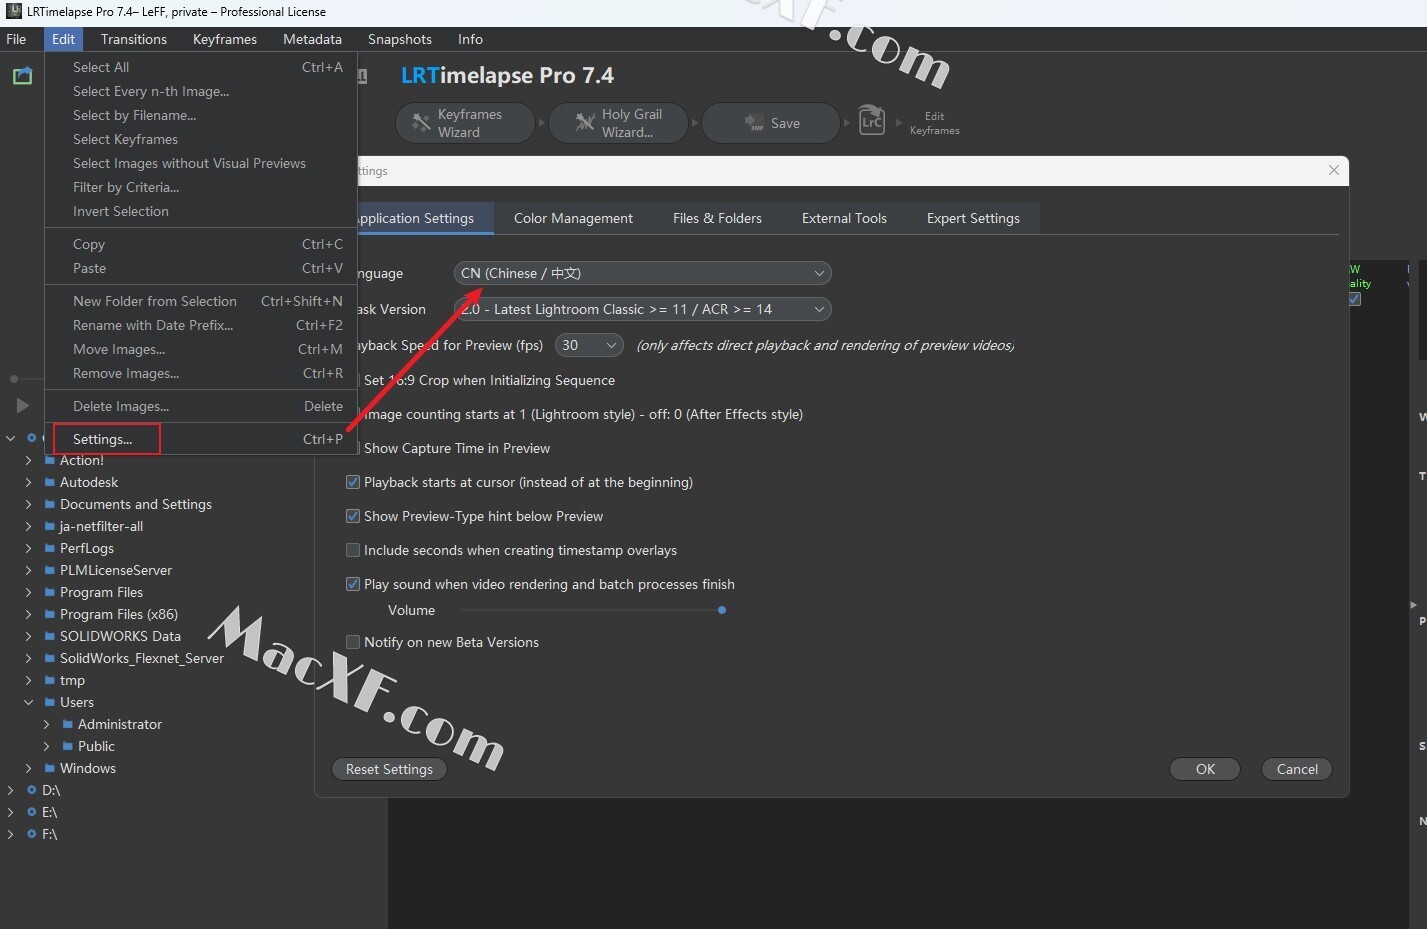
Task: Select the SOLIDWORKS Data folder
Action: [x=120, y=636]
